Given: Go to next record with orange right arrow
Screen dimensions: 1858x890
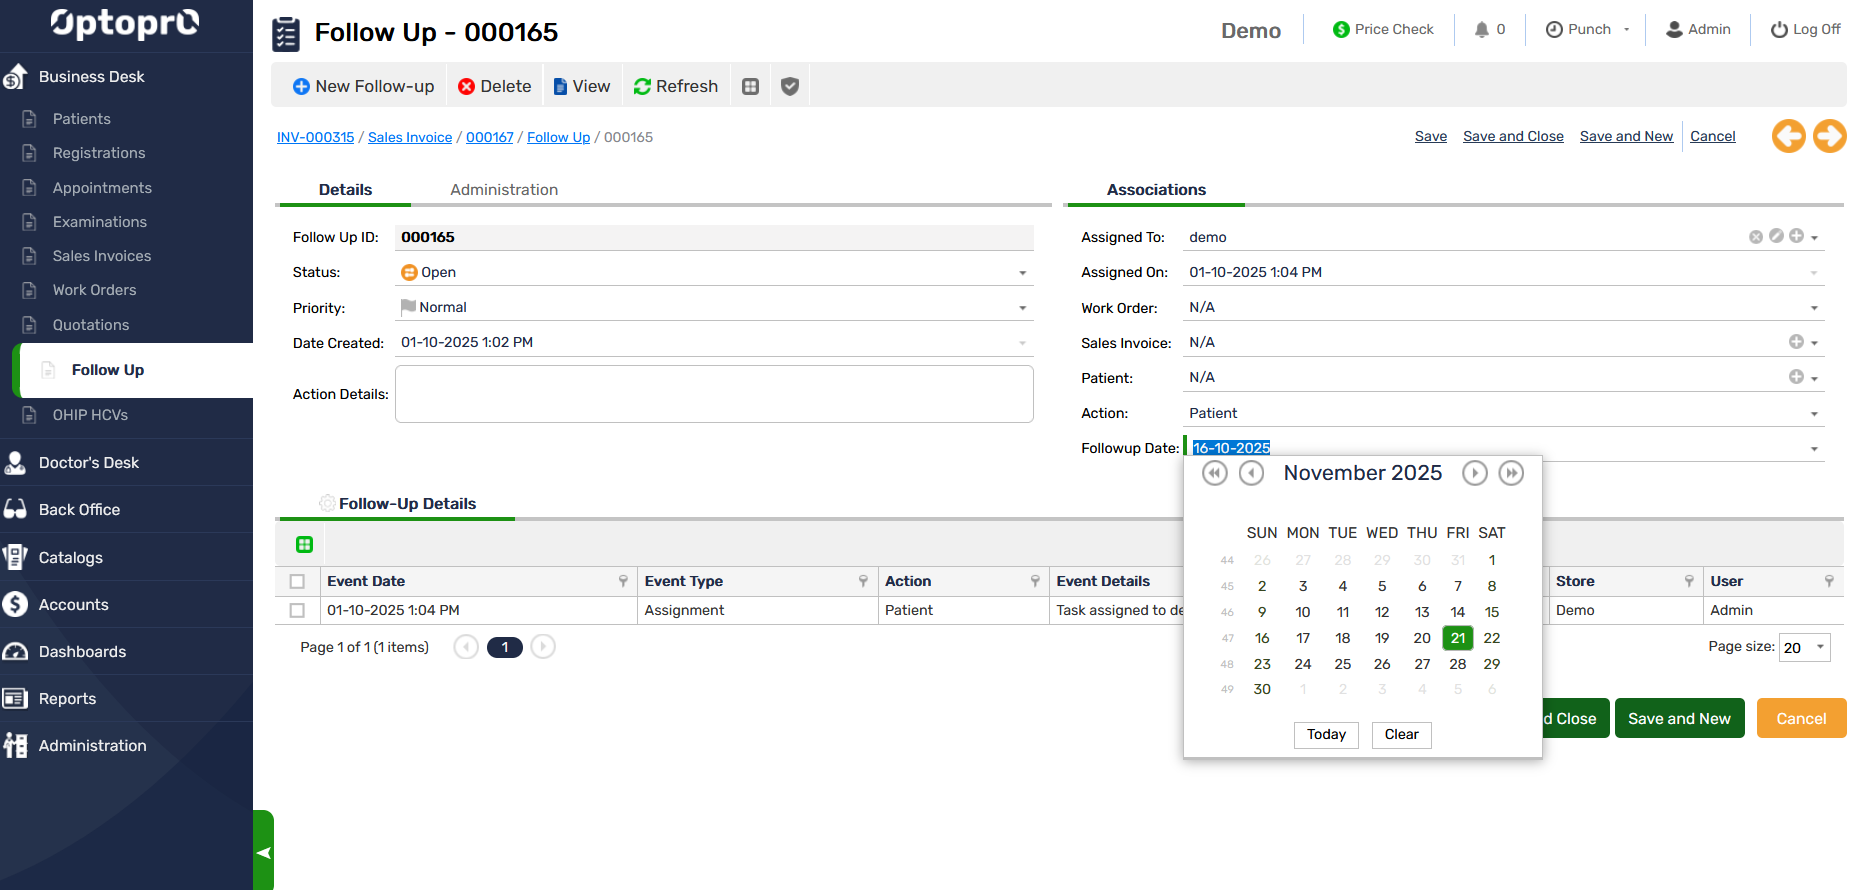Looking at the screenshot, I should (1829, 136).
